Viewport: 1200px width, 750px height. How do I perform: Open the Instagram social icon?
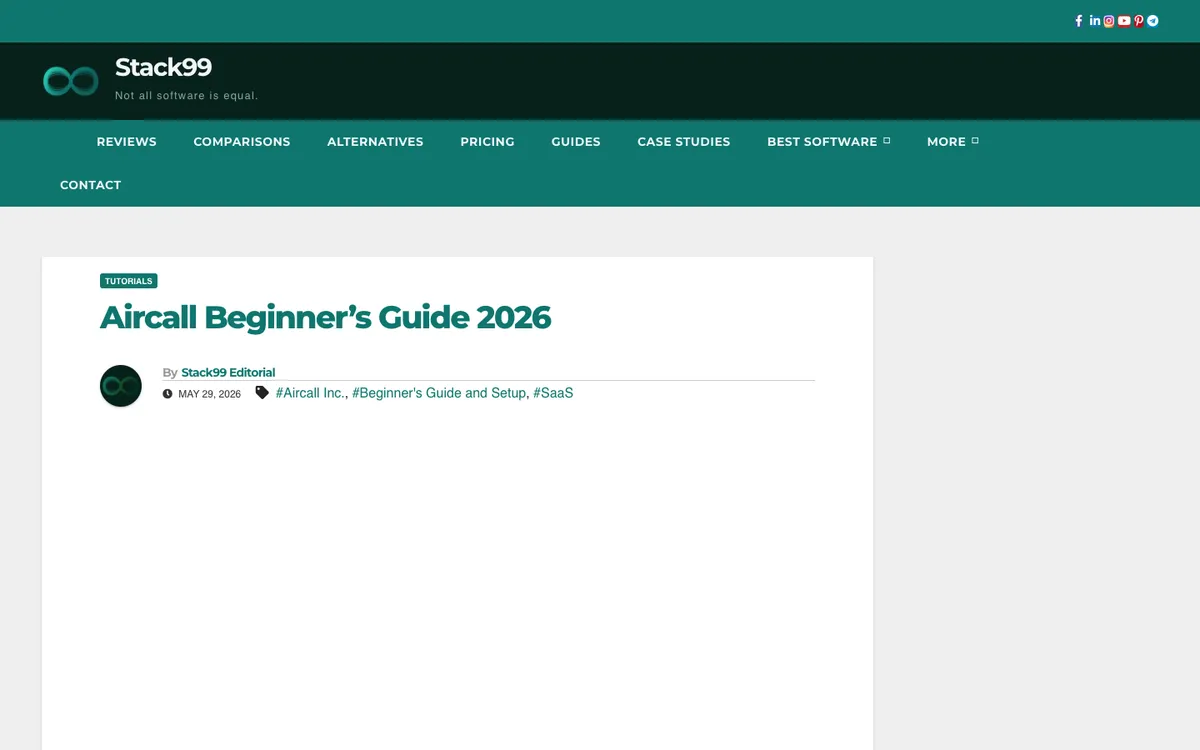pos(1109,21)
